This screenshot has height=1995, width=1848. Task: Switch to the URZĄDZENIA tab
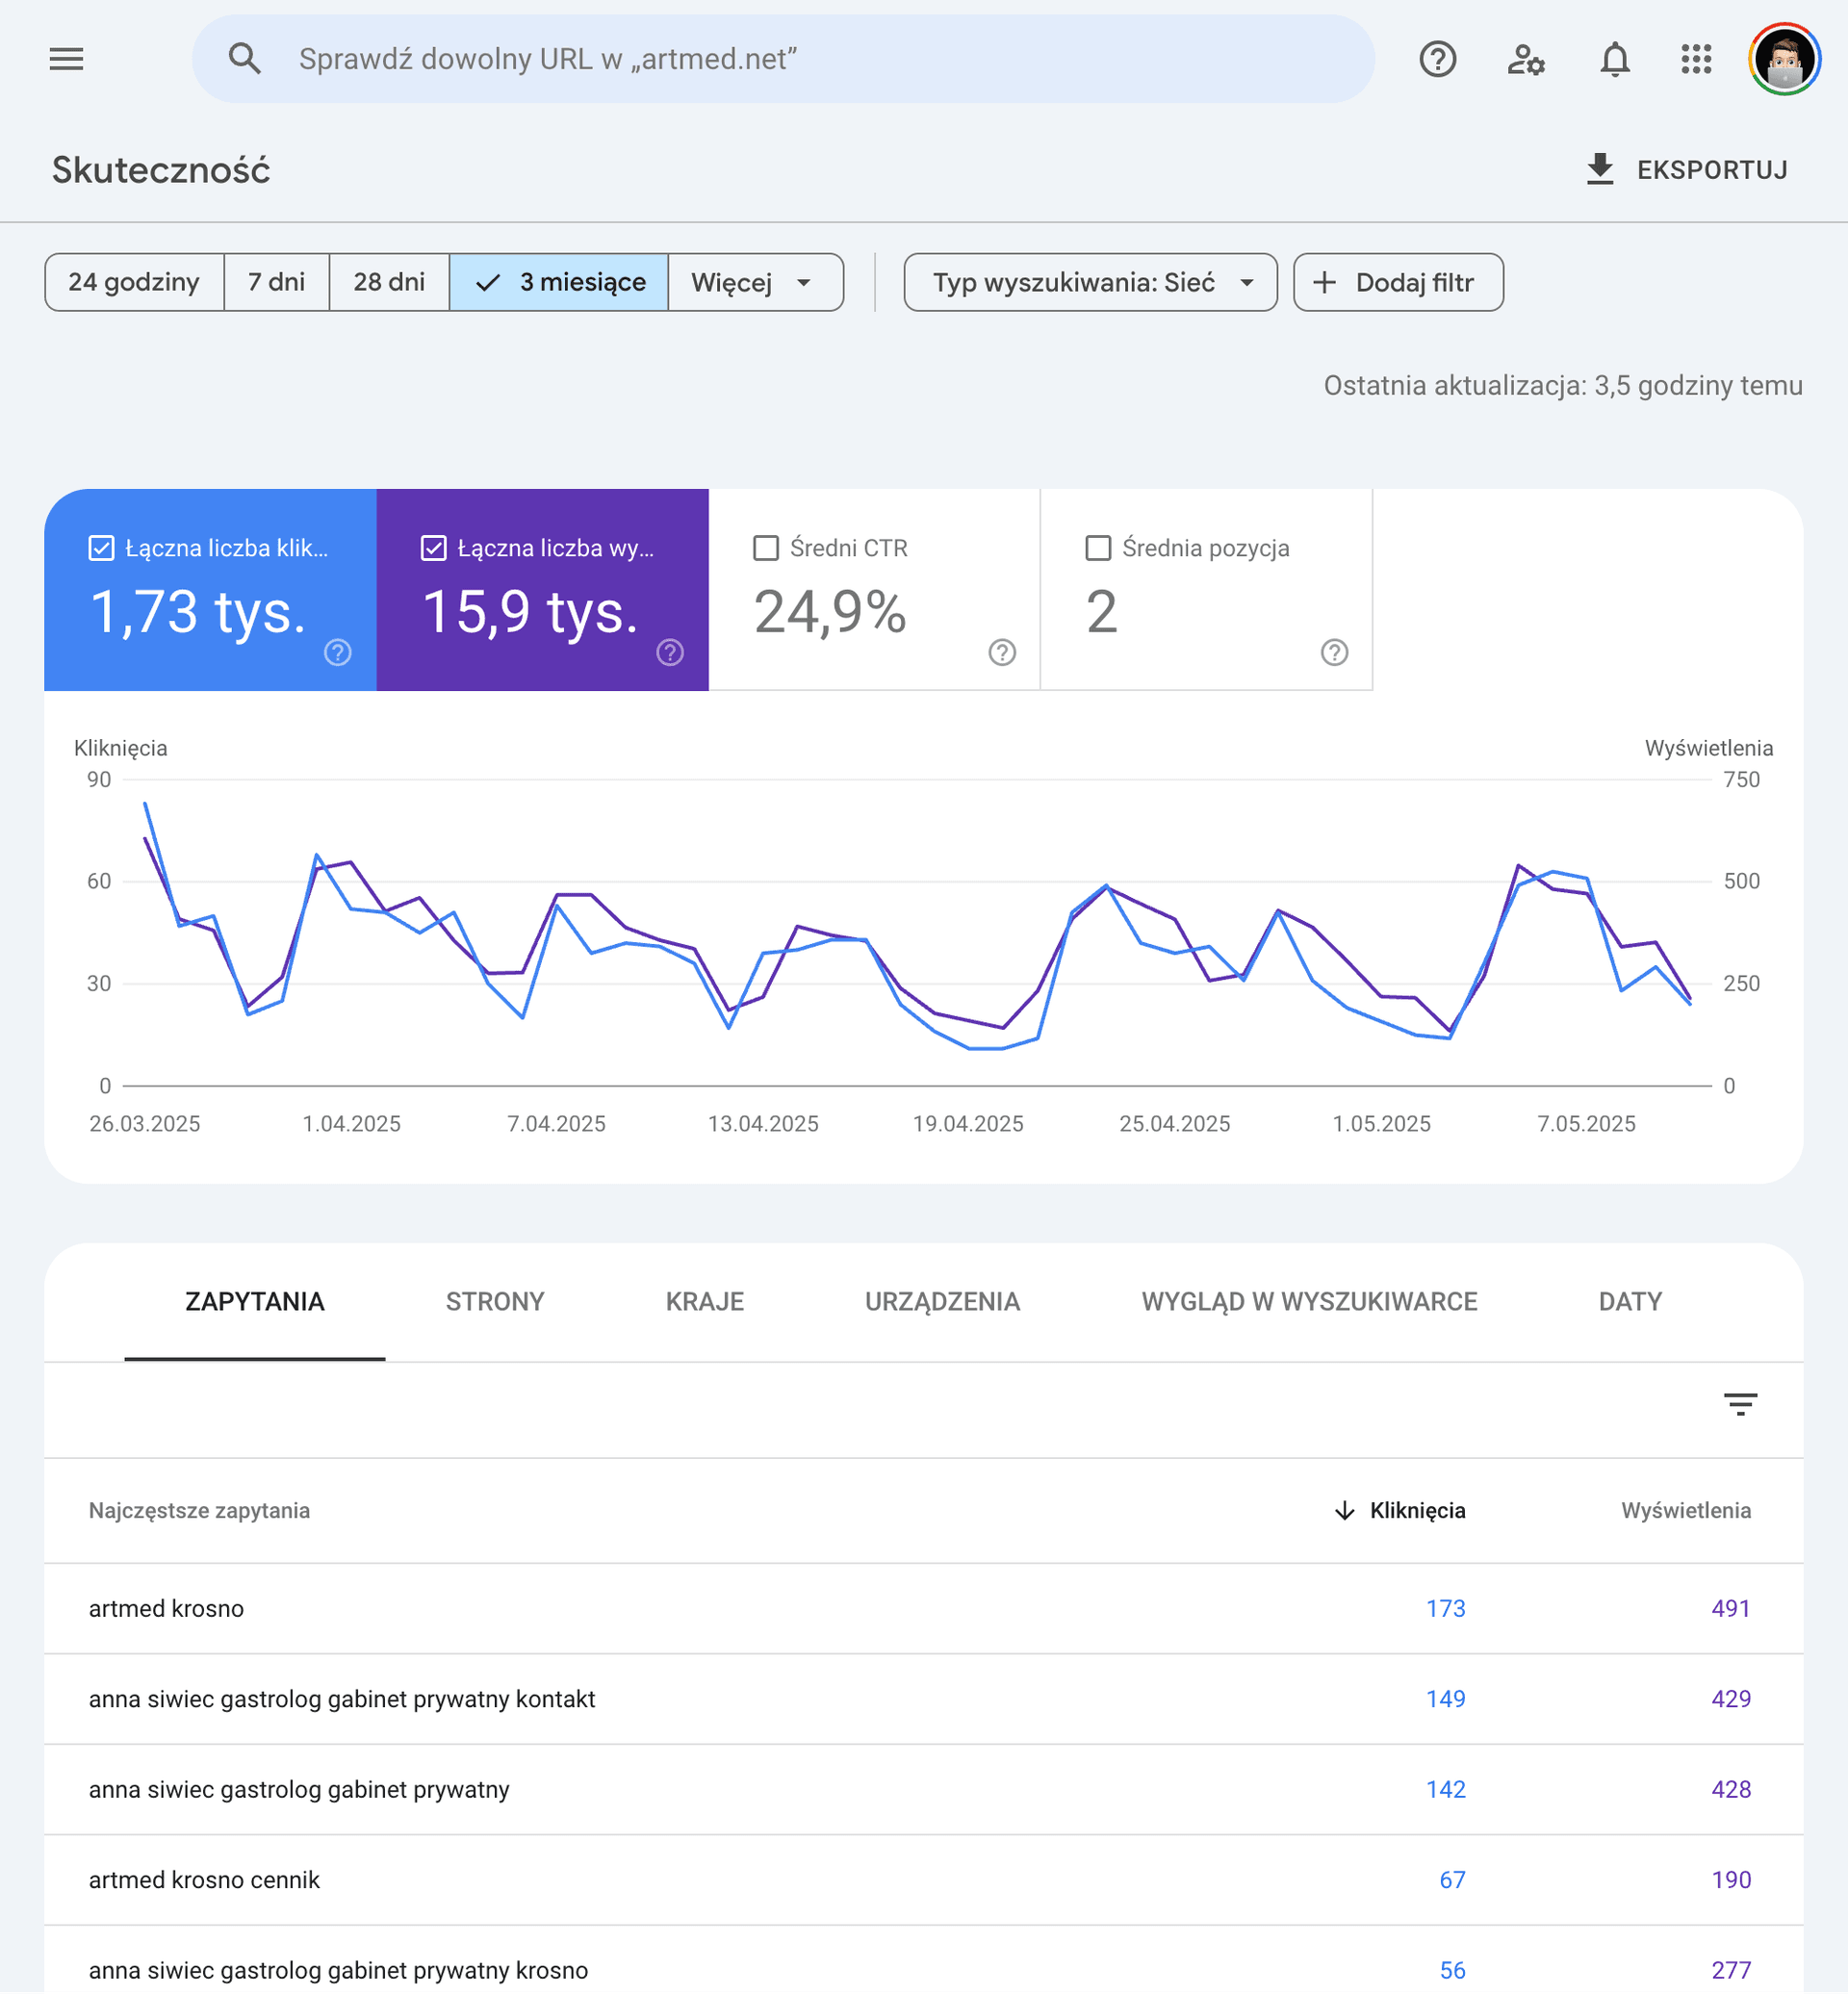click(x=942, y=1301)
